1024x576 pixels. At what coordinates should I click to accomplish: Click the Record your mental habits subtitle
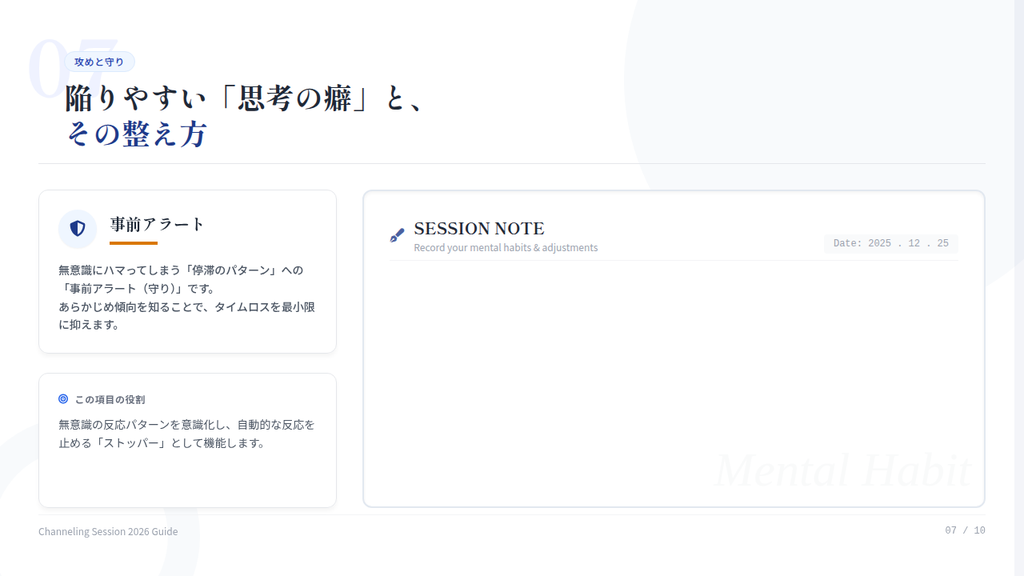[x=505, y=248]
